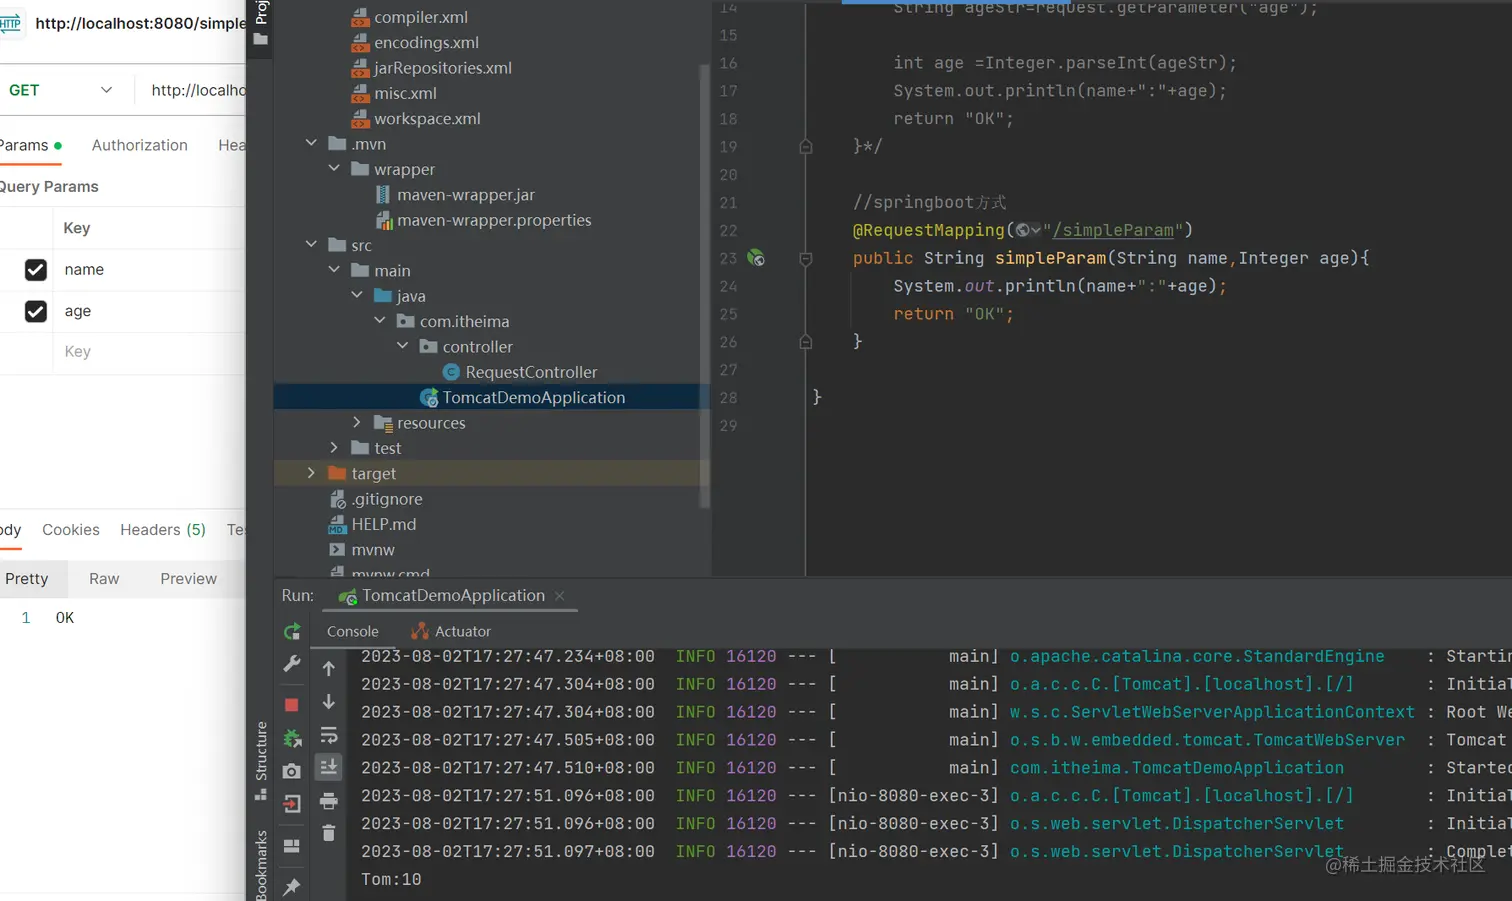Screen dimensions: 1512x901
Task: Click the Spring endpoint gutter icon on line 23
Action: click(x=756, y=258)
